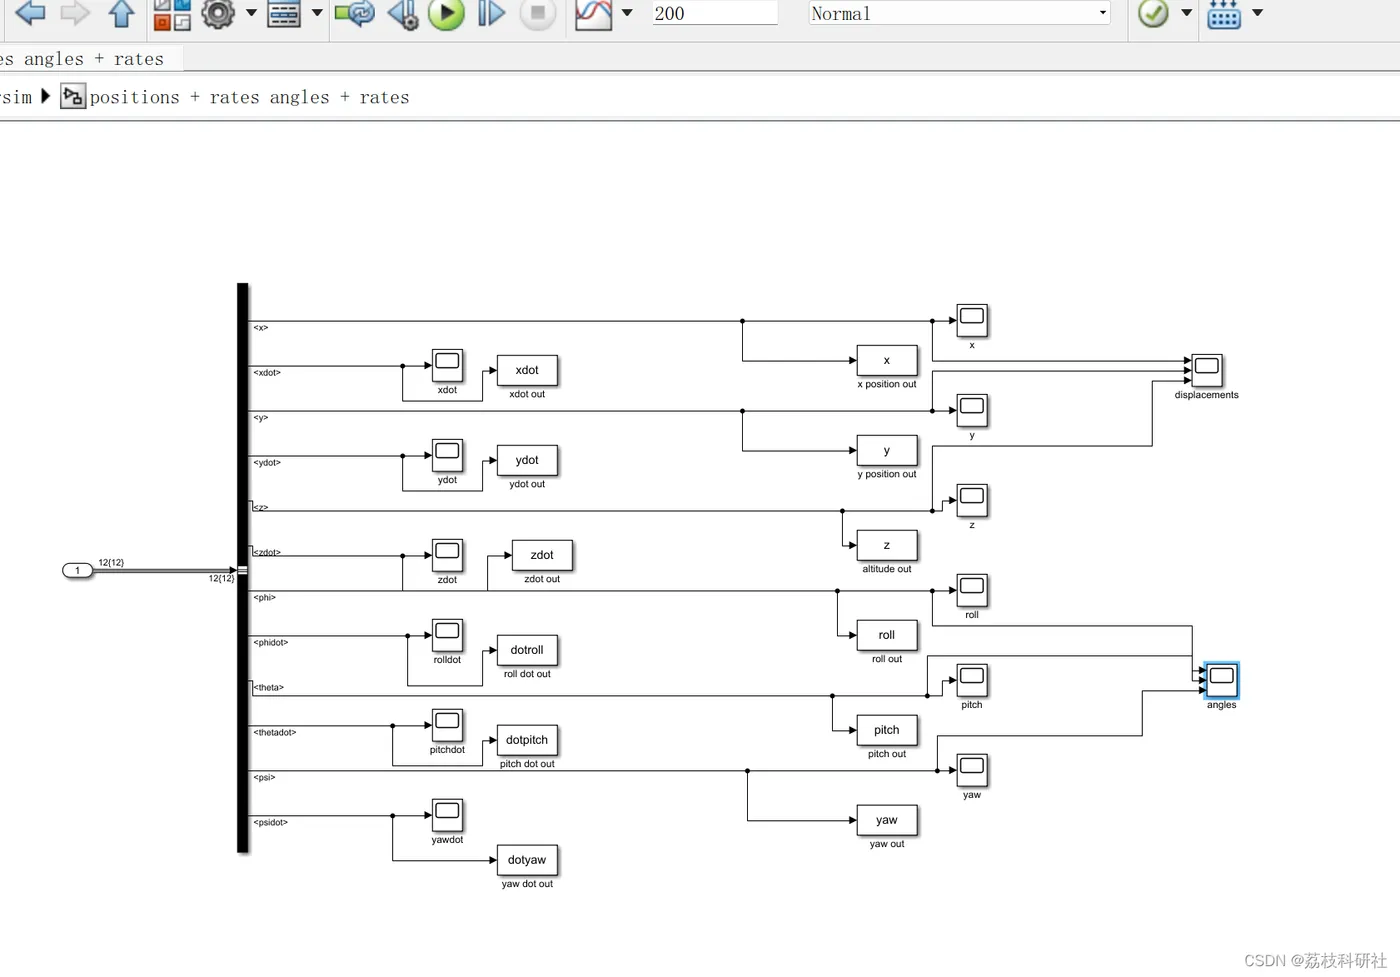Select the z scope block
Screen dimensions: 1400x977
click(x=972, y=500)
